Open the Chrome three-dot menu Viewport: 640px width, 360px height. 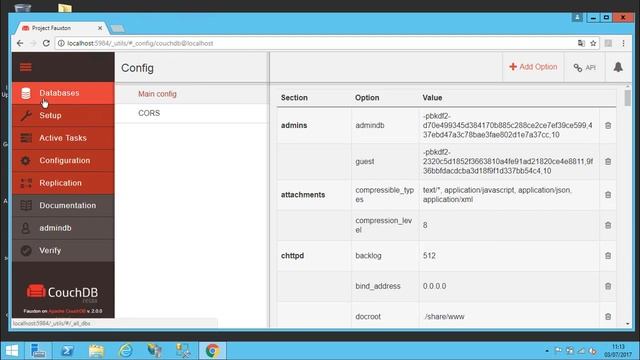click(x=623, y=43)
